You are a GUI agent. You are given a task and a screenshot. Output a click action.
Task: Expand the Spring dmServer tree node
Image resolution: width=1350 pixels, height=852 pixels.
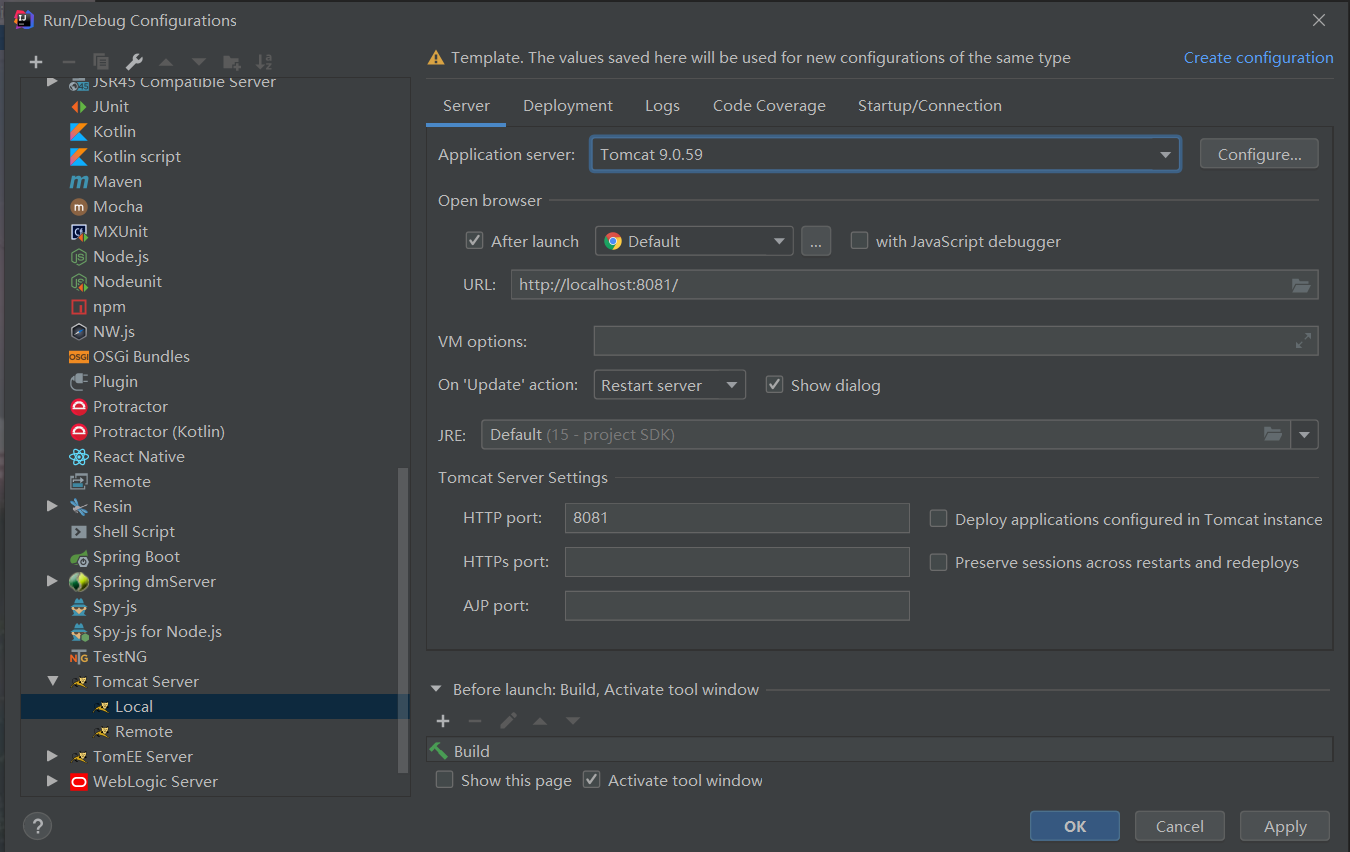click(x=53, y=581)
